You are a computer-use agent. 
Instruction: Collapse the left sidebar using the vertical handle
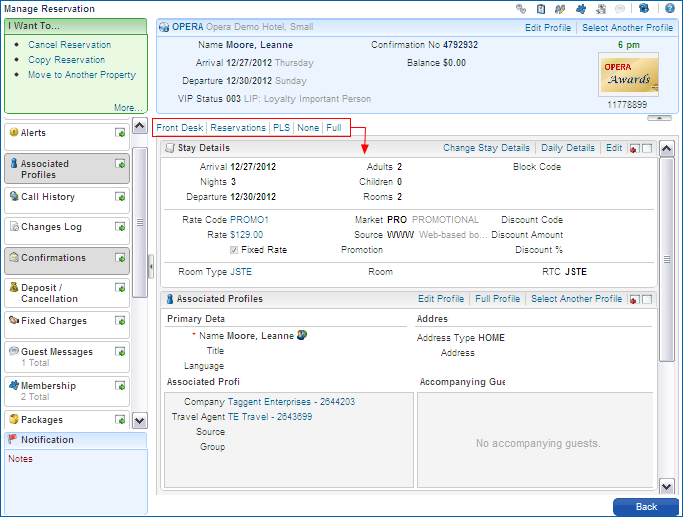pyautogui.click(x=151, y=266)
